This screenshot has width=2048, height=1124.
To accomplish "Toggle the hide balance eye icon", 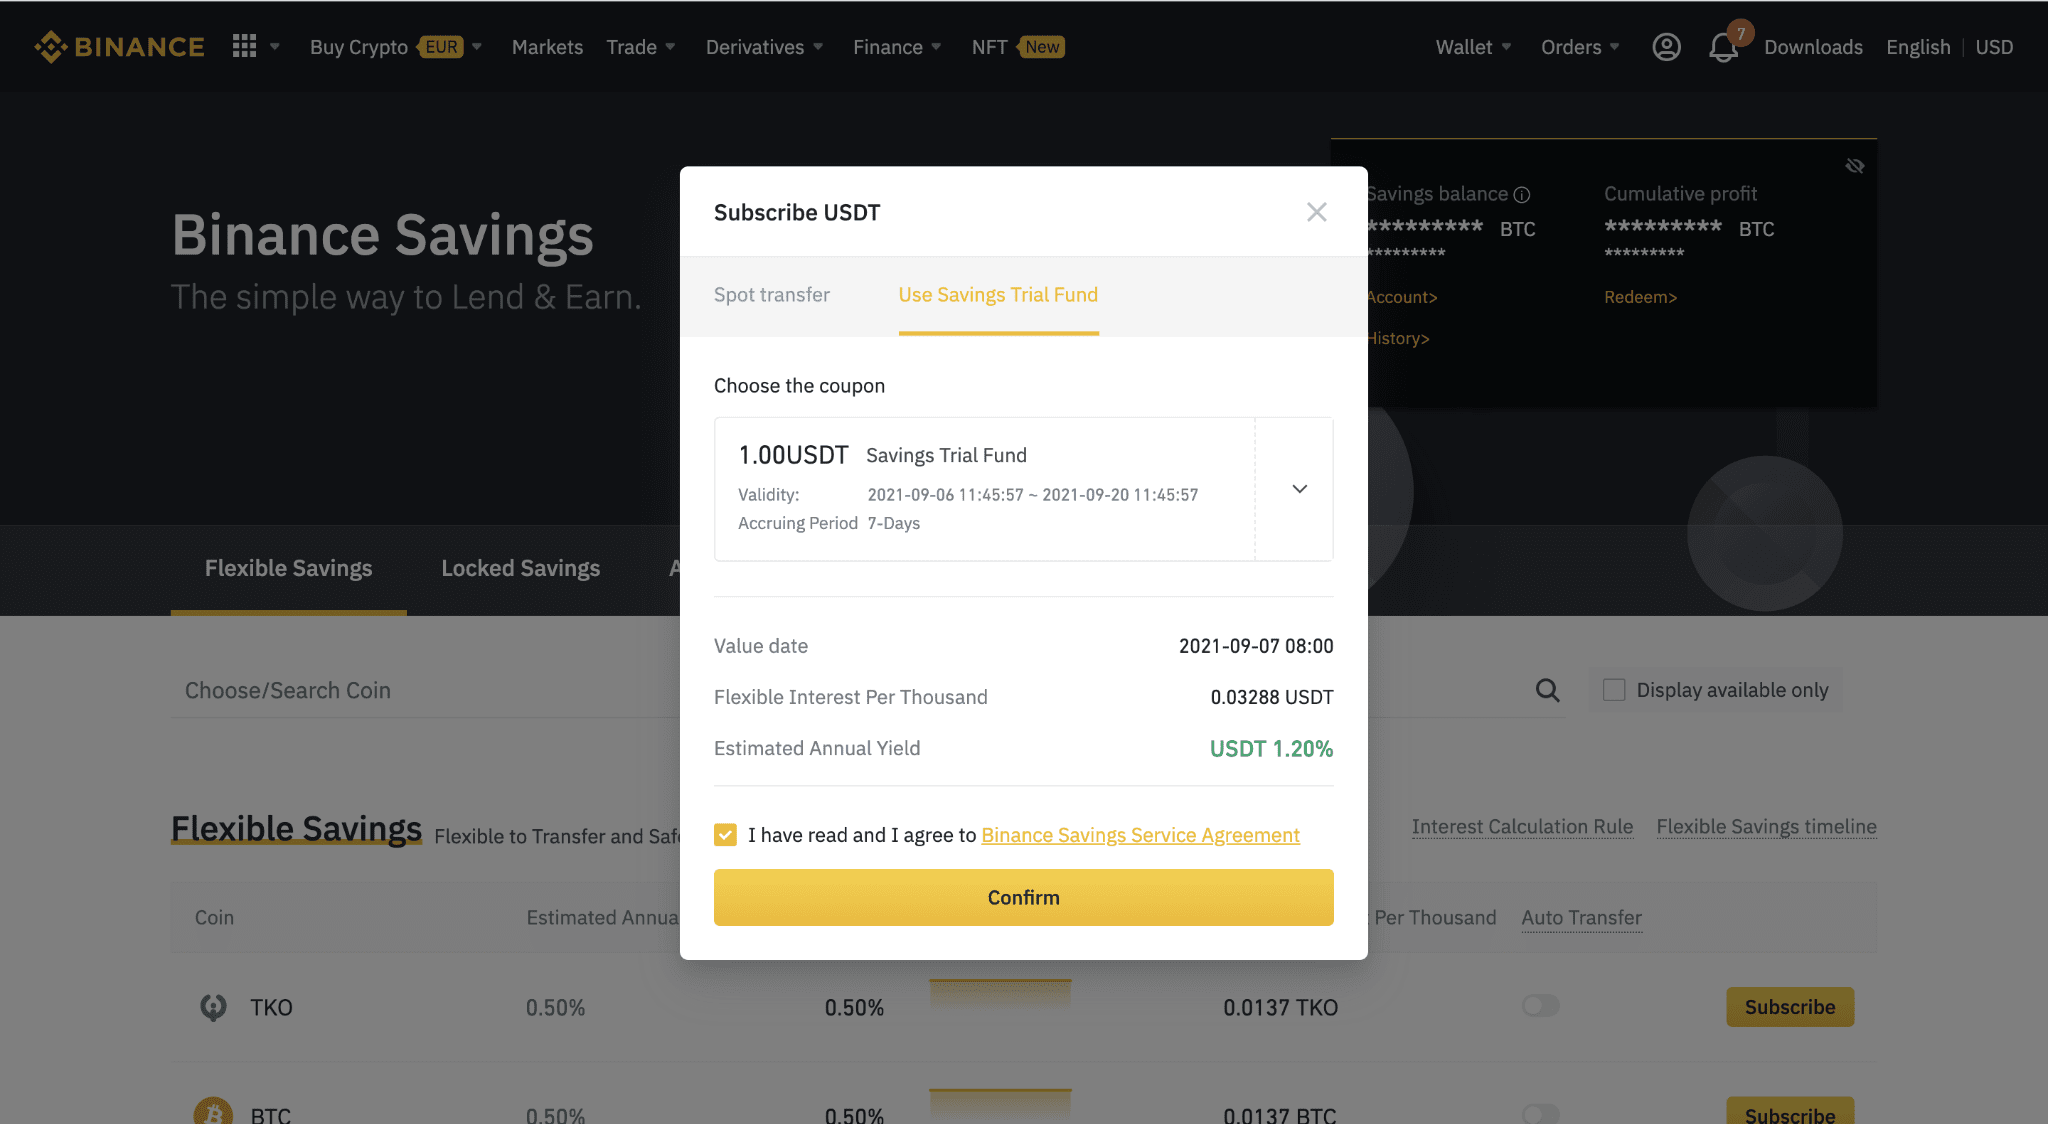I will tap(1854, 166).
